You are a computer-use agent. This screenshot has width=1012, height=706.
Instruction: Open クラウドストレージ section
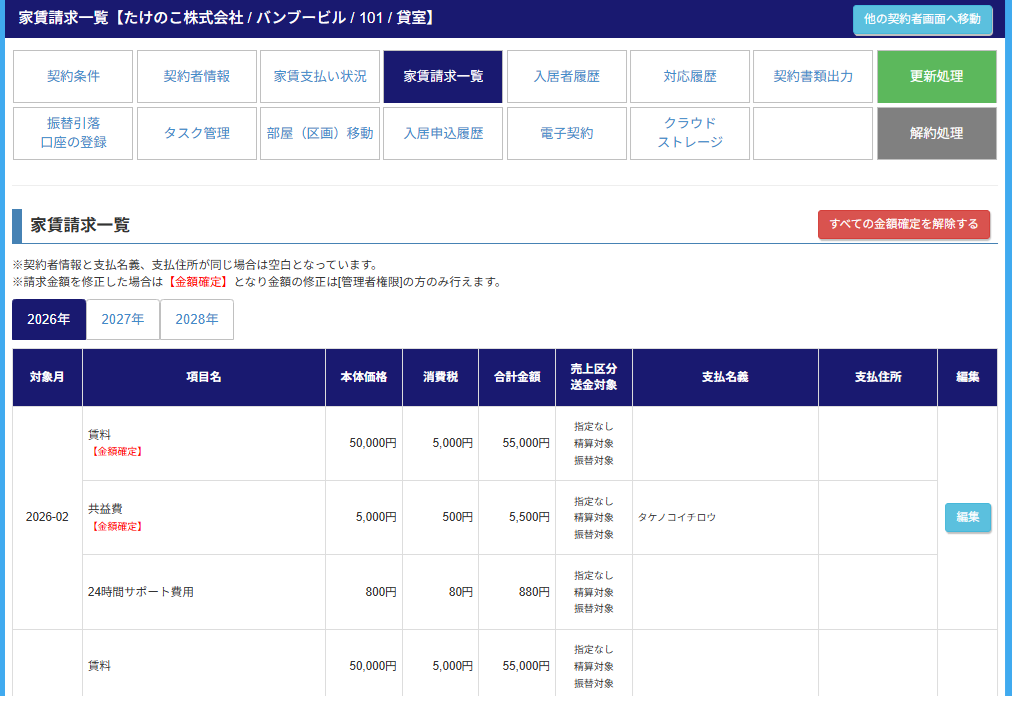pyautogui.click(x=690, y=133)
